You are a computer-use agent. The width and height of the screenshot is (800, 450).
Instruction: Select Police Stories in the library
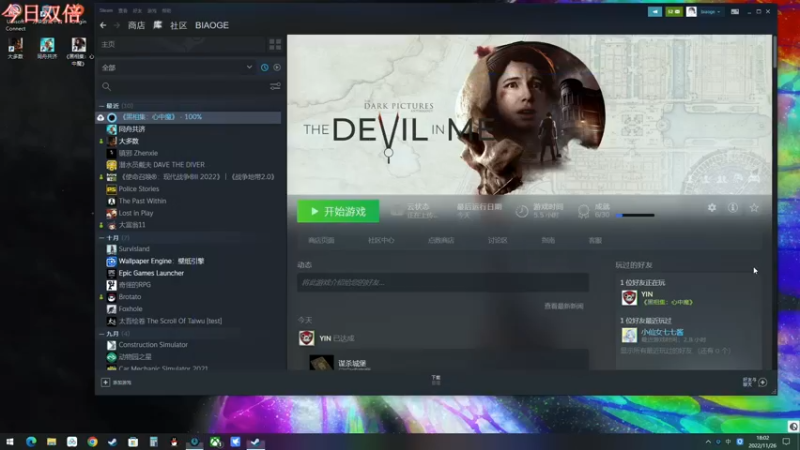pyautogui.click(x=139, y=189)
